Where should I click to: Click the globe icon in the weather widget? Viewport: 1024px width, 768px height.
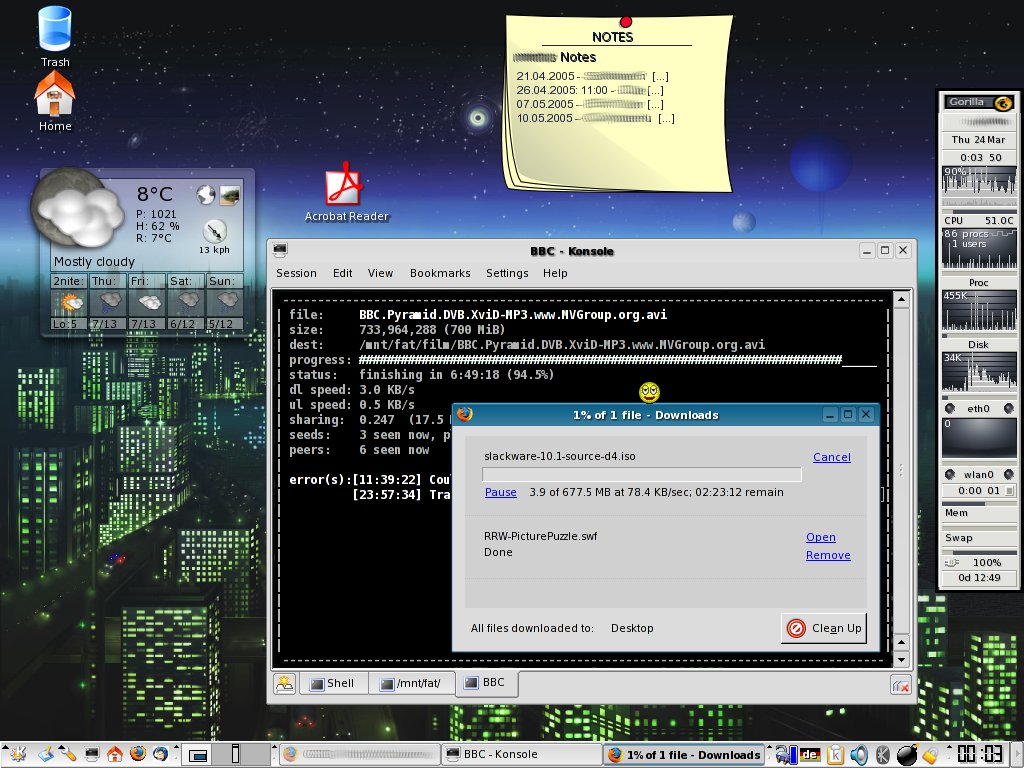click(x=206, y=195)
